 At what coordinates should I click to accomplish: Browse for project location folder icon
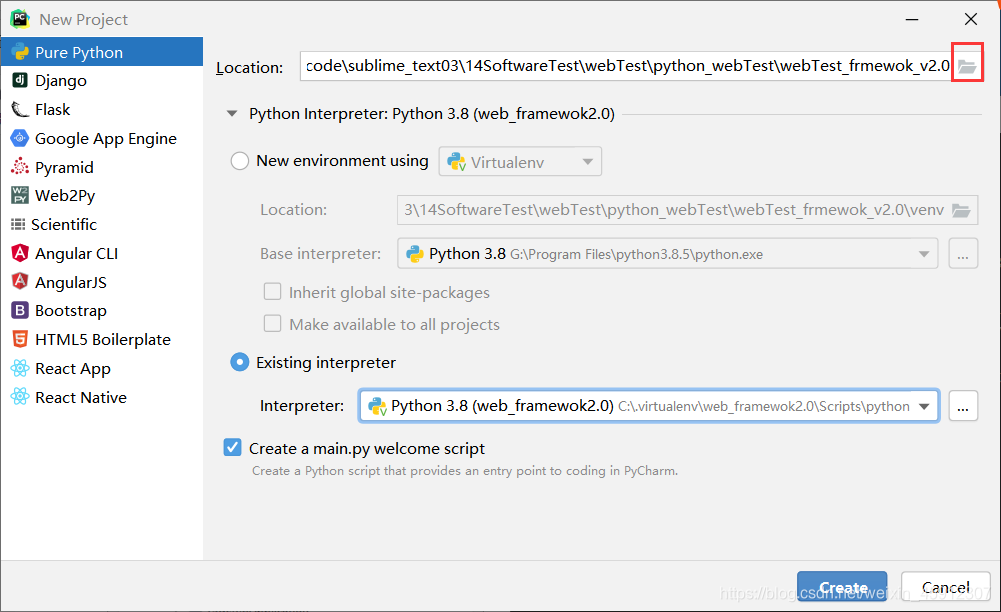pyautogui.click(x=967, y=66)
